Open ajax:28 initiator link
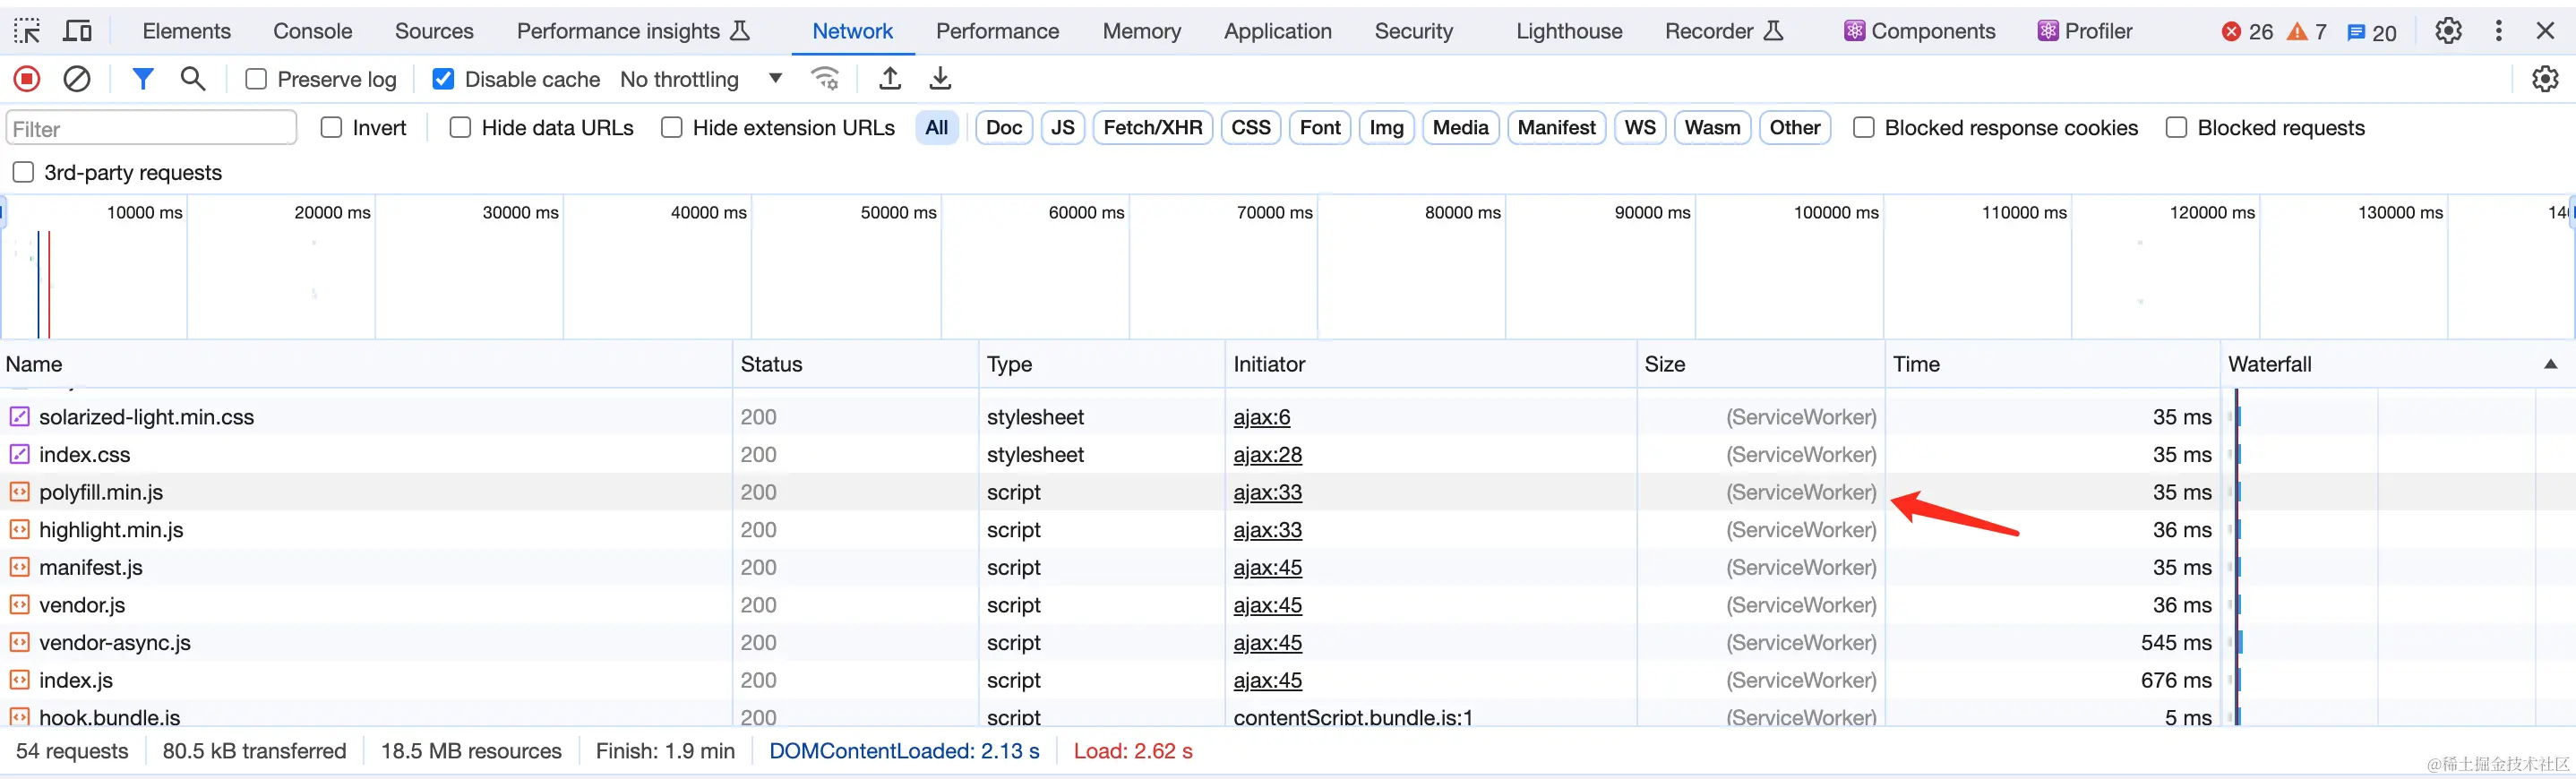Viewport: 2576px width, 779px height. 1267,454
